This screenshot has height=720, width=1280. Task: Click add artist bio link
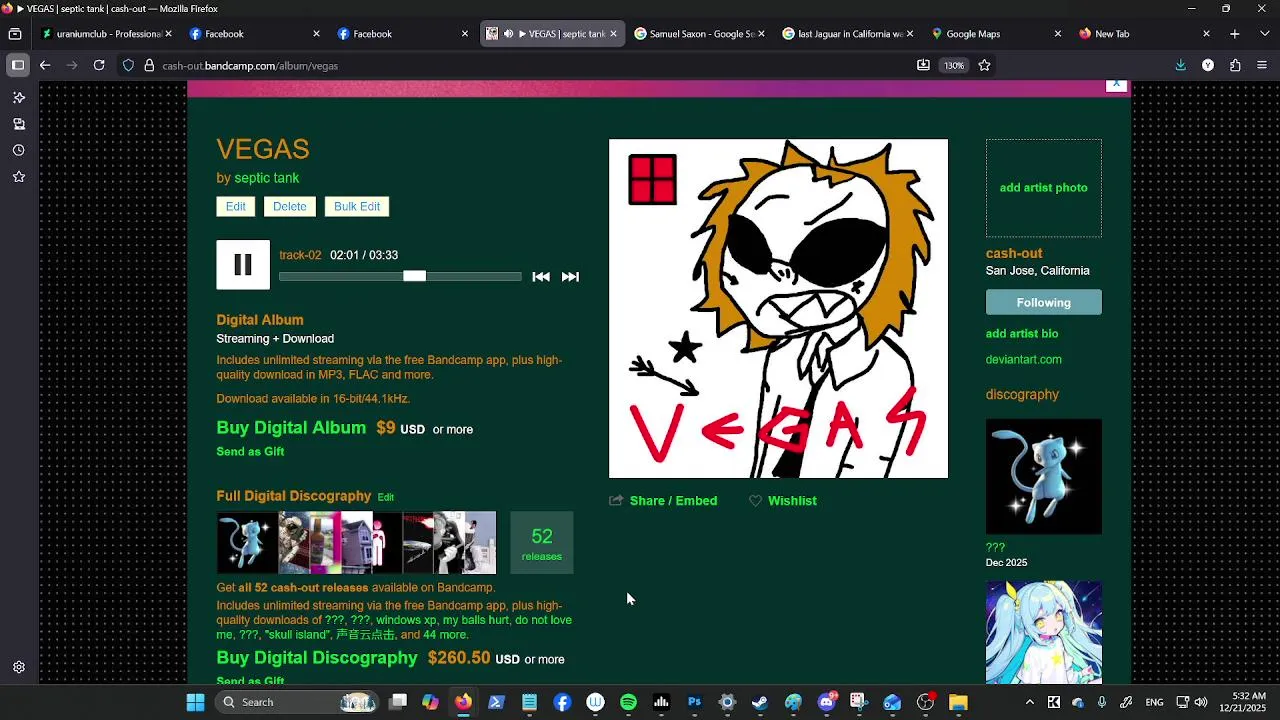pos(1022,334)
